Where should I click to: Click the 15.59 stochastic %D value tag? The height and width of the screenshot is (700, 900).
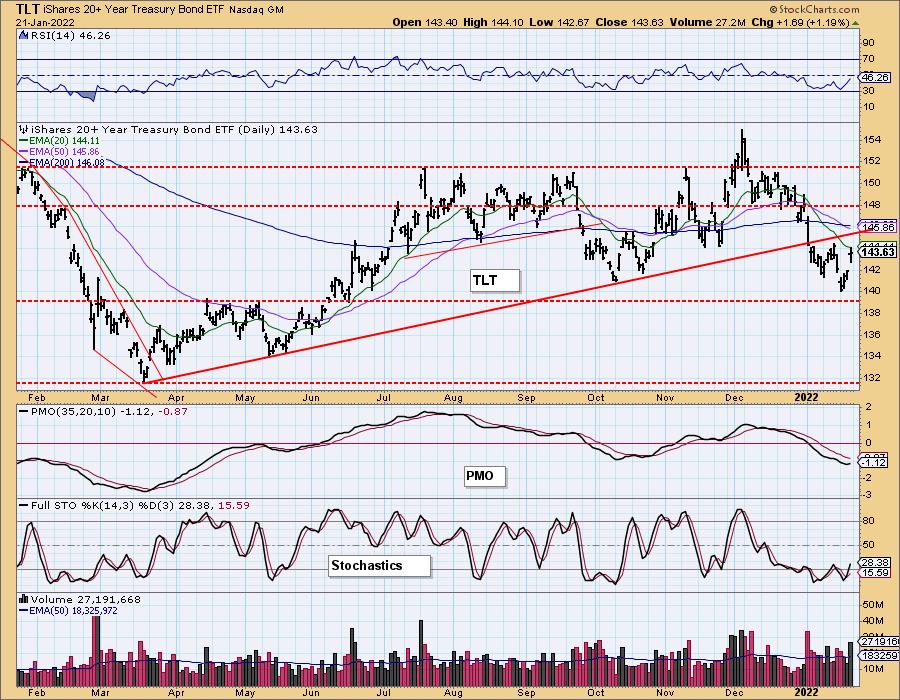(876, 573)
